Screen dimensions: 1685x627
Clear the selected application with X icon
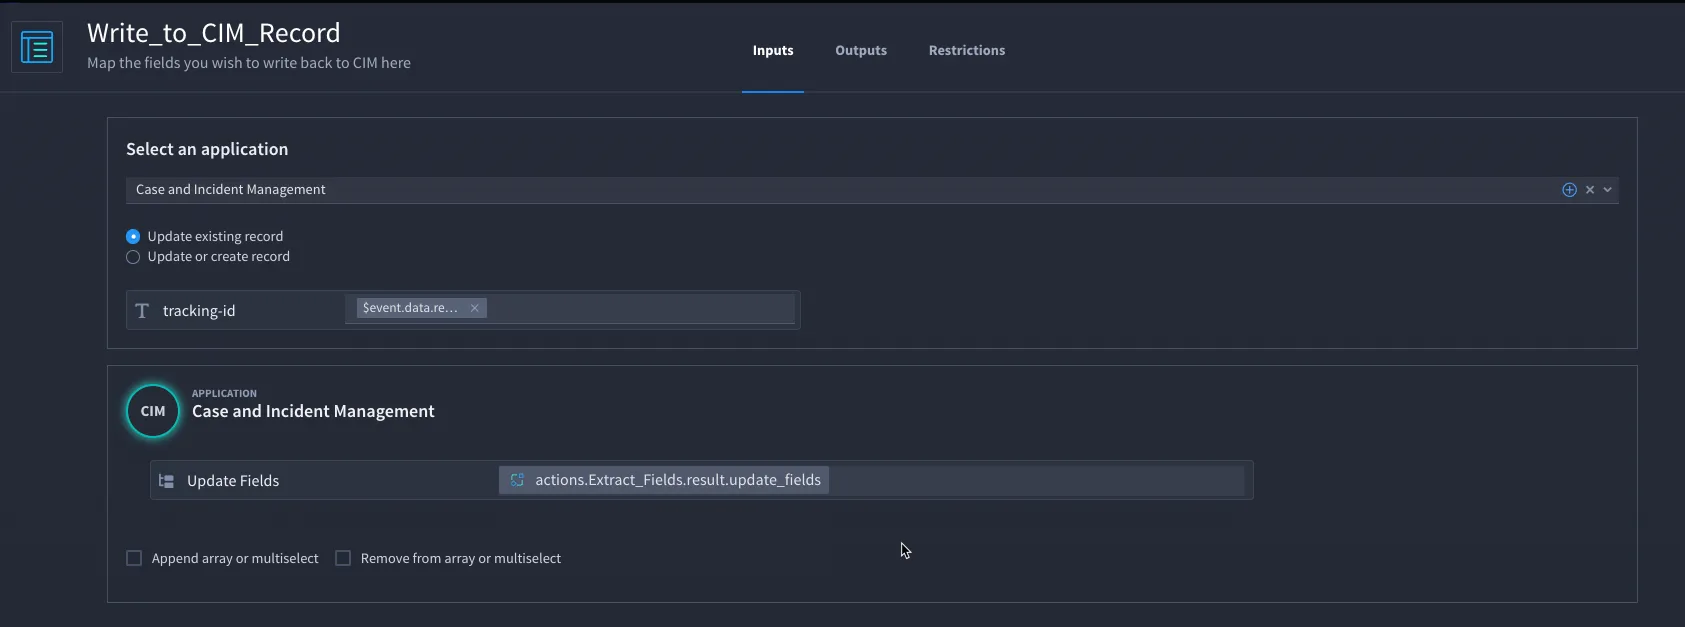1590,190
